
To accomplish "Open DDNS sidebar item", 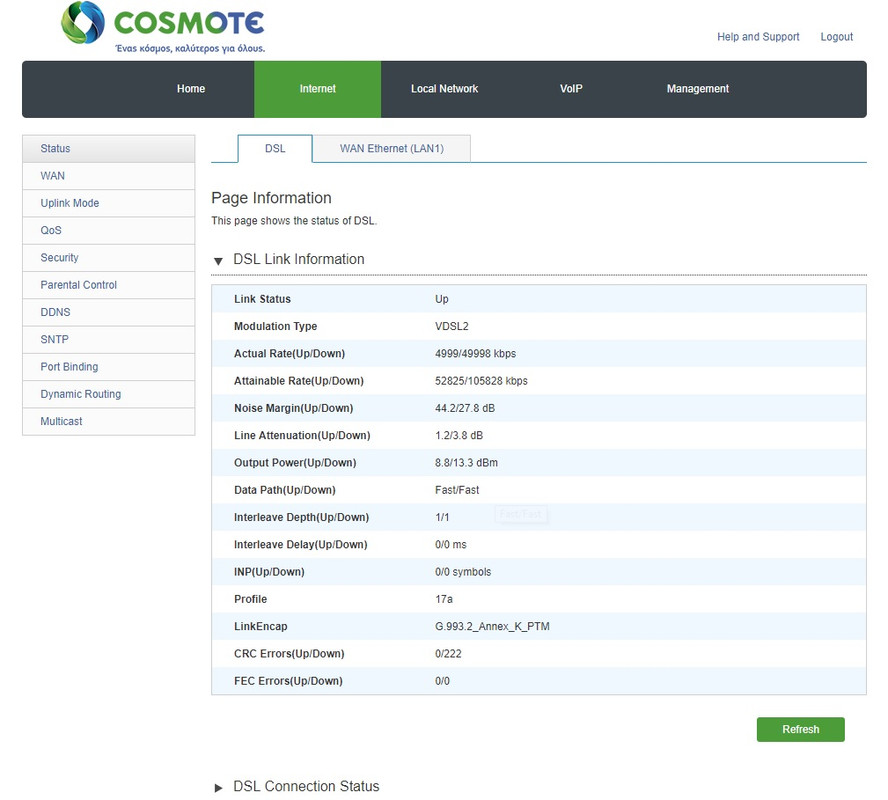I will (x=109, y=313).
